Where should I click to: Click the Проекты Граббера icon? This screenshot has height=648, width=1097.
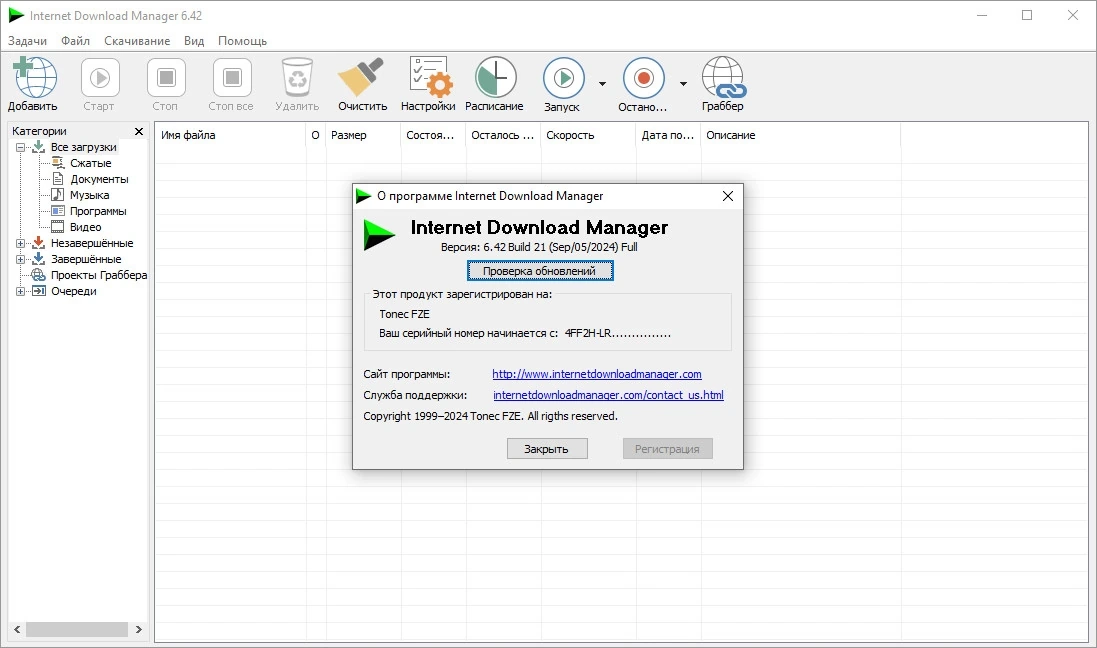38,275
